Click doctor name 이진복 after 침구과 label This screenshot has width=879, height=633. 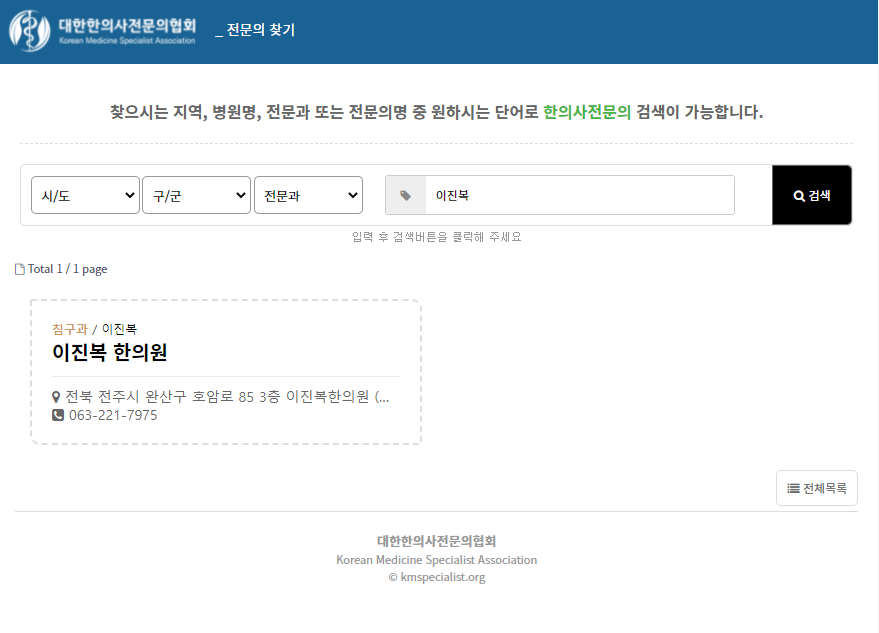[x=119, y=329]
